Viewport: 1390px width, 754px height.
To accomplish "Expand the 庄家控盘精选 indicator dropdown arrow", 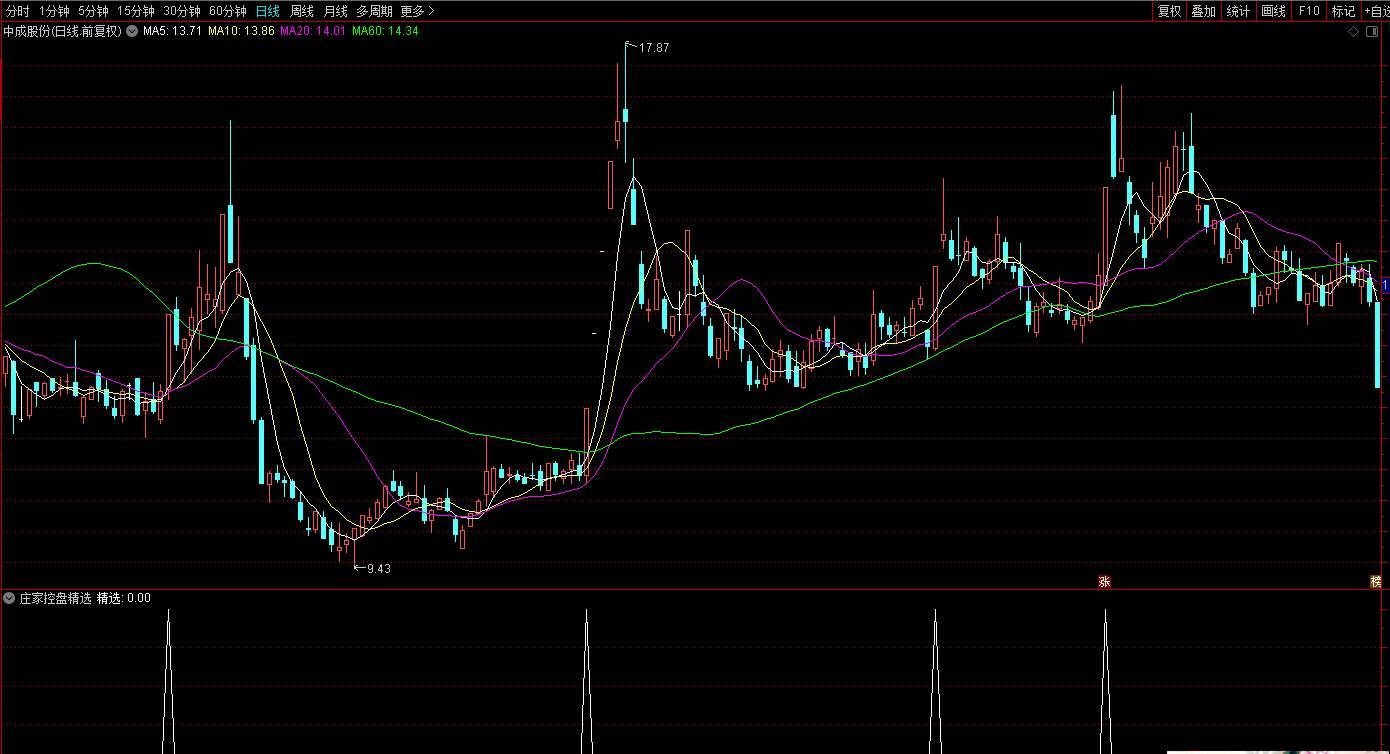I will pos(10,598).
